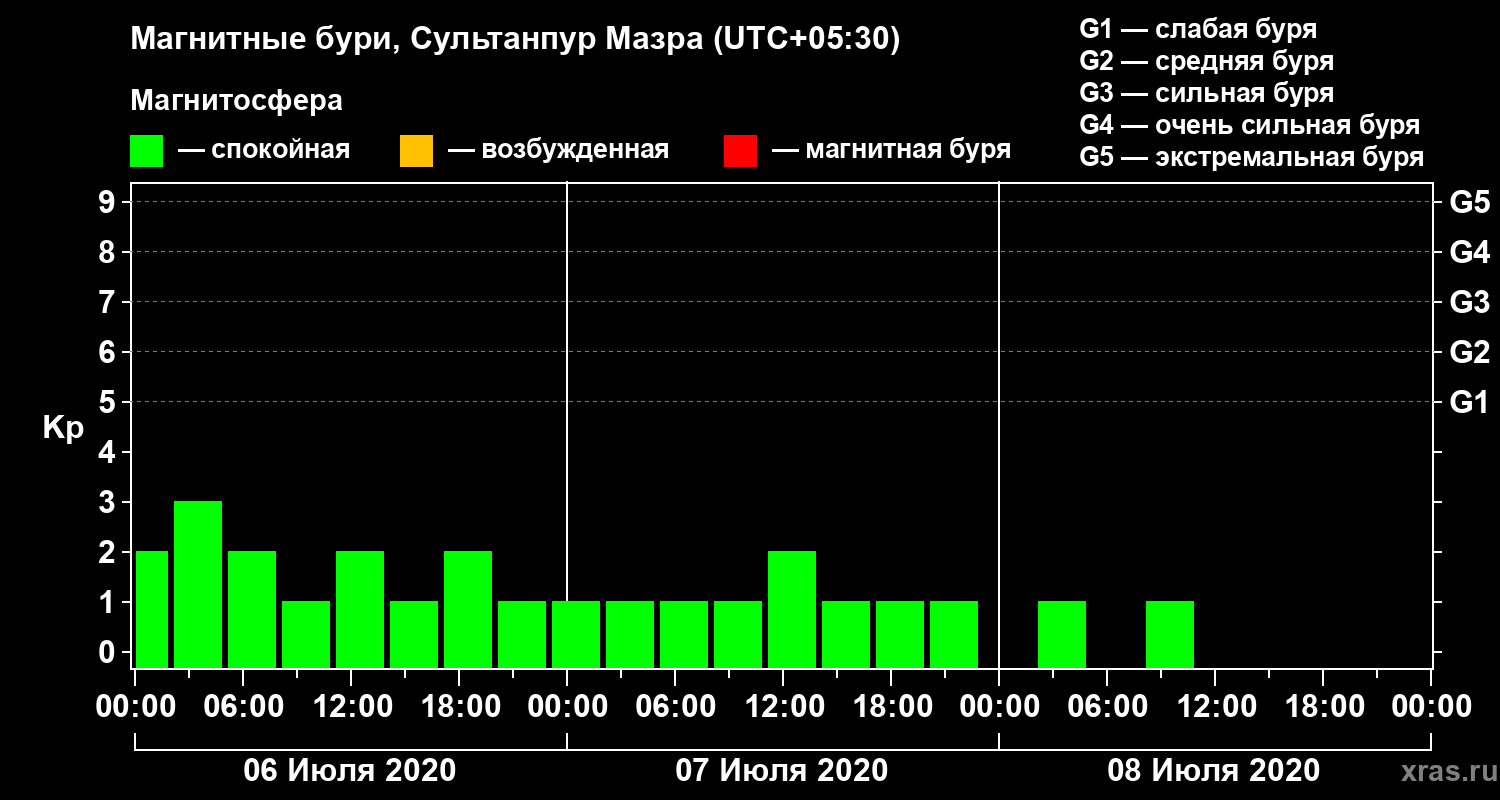Click the 'Kp' axis title
Image resolution: width=1500 pixels, height=800 pixels.
pos(63,428)
